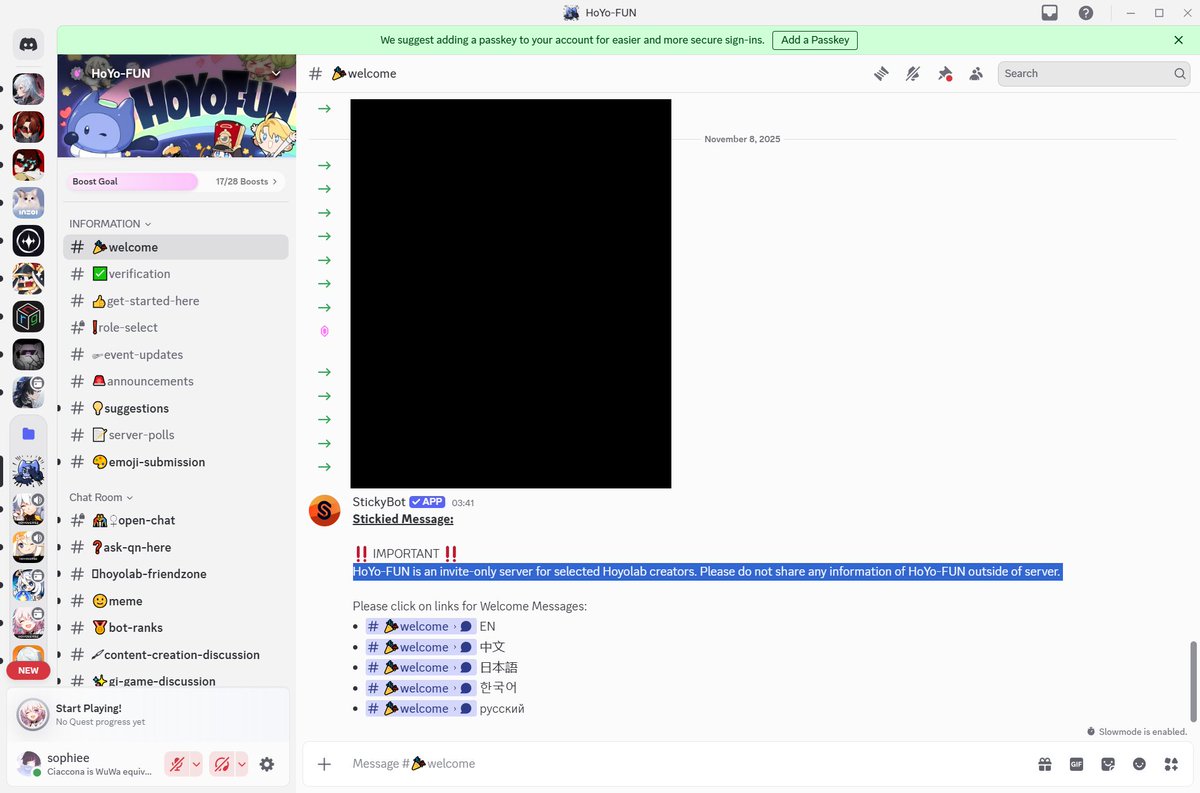Image resolution: width=1200 pixels, height=793 pixels.
Task: Click the message timestamp 03:41
Action: tap(463, 503)
